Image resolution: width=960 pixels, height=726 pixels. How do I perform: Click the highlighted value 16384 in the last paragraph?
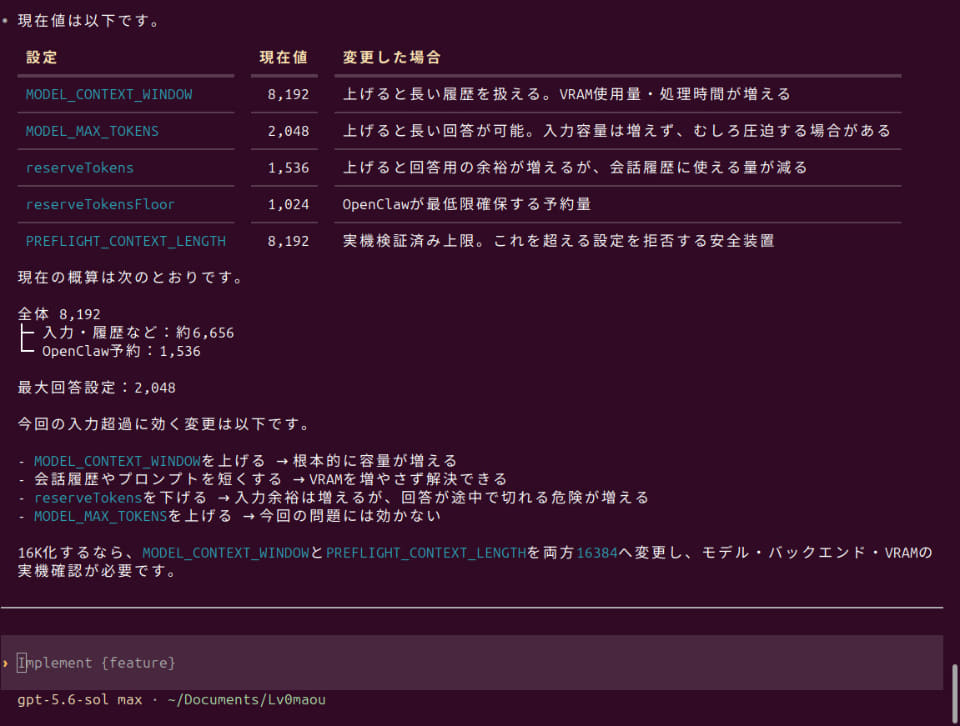597,553
